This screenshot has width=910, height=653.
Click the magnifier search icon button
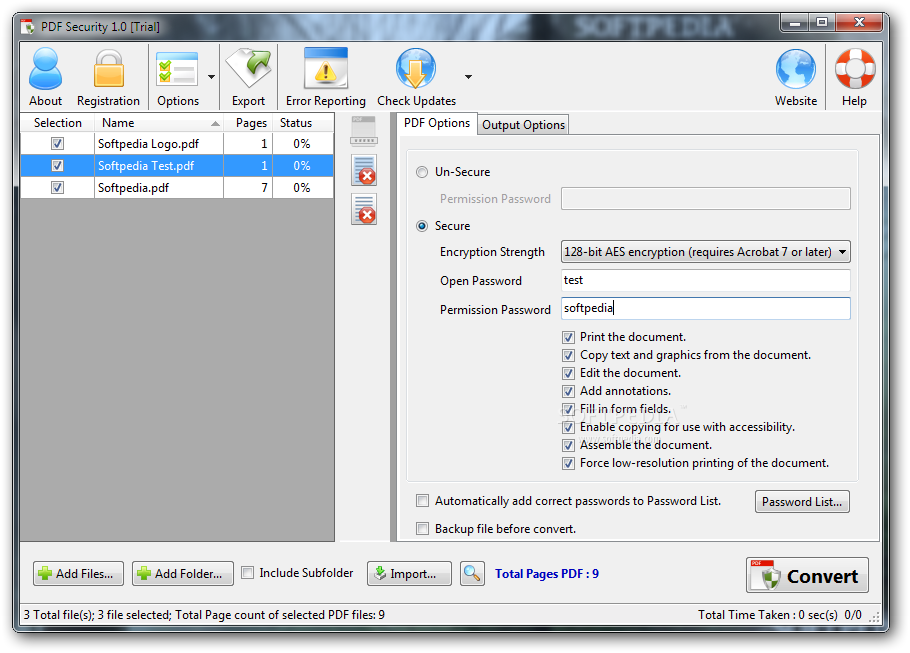point(472,573)
